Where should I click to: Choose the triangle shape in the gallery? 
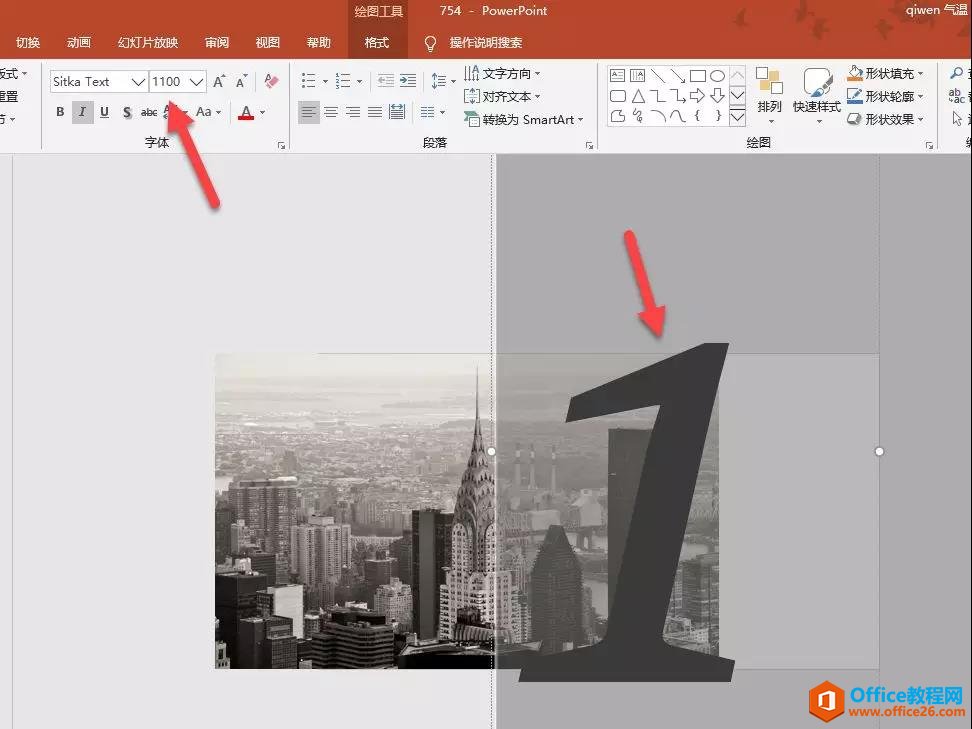[x=637, y=96]
